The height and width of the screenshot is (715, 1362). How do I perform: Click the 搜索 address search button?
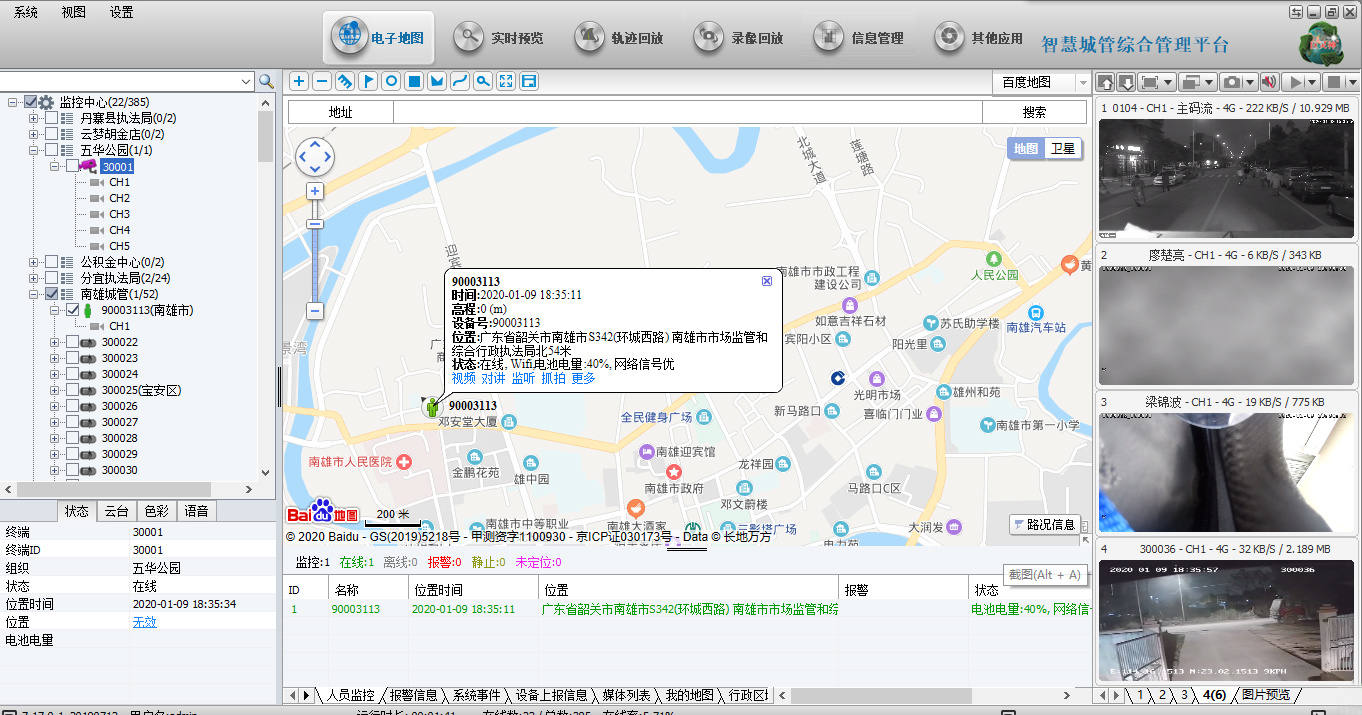(1034, 113)
